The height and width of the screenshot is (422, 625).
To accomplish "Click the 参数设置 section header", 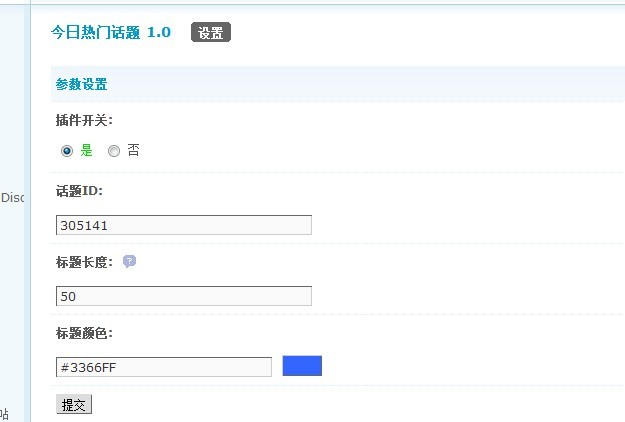I will tap(81, 84).
